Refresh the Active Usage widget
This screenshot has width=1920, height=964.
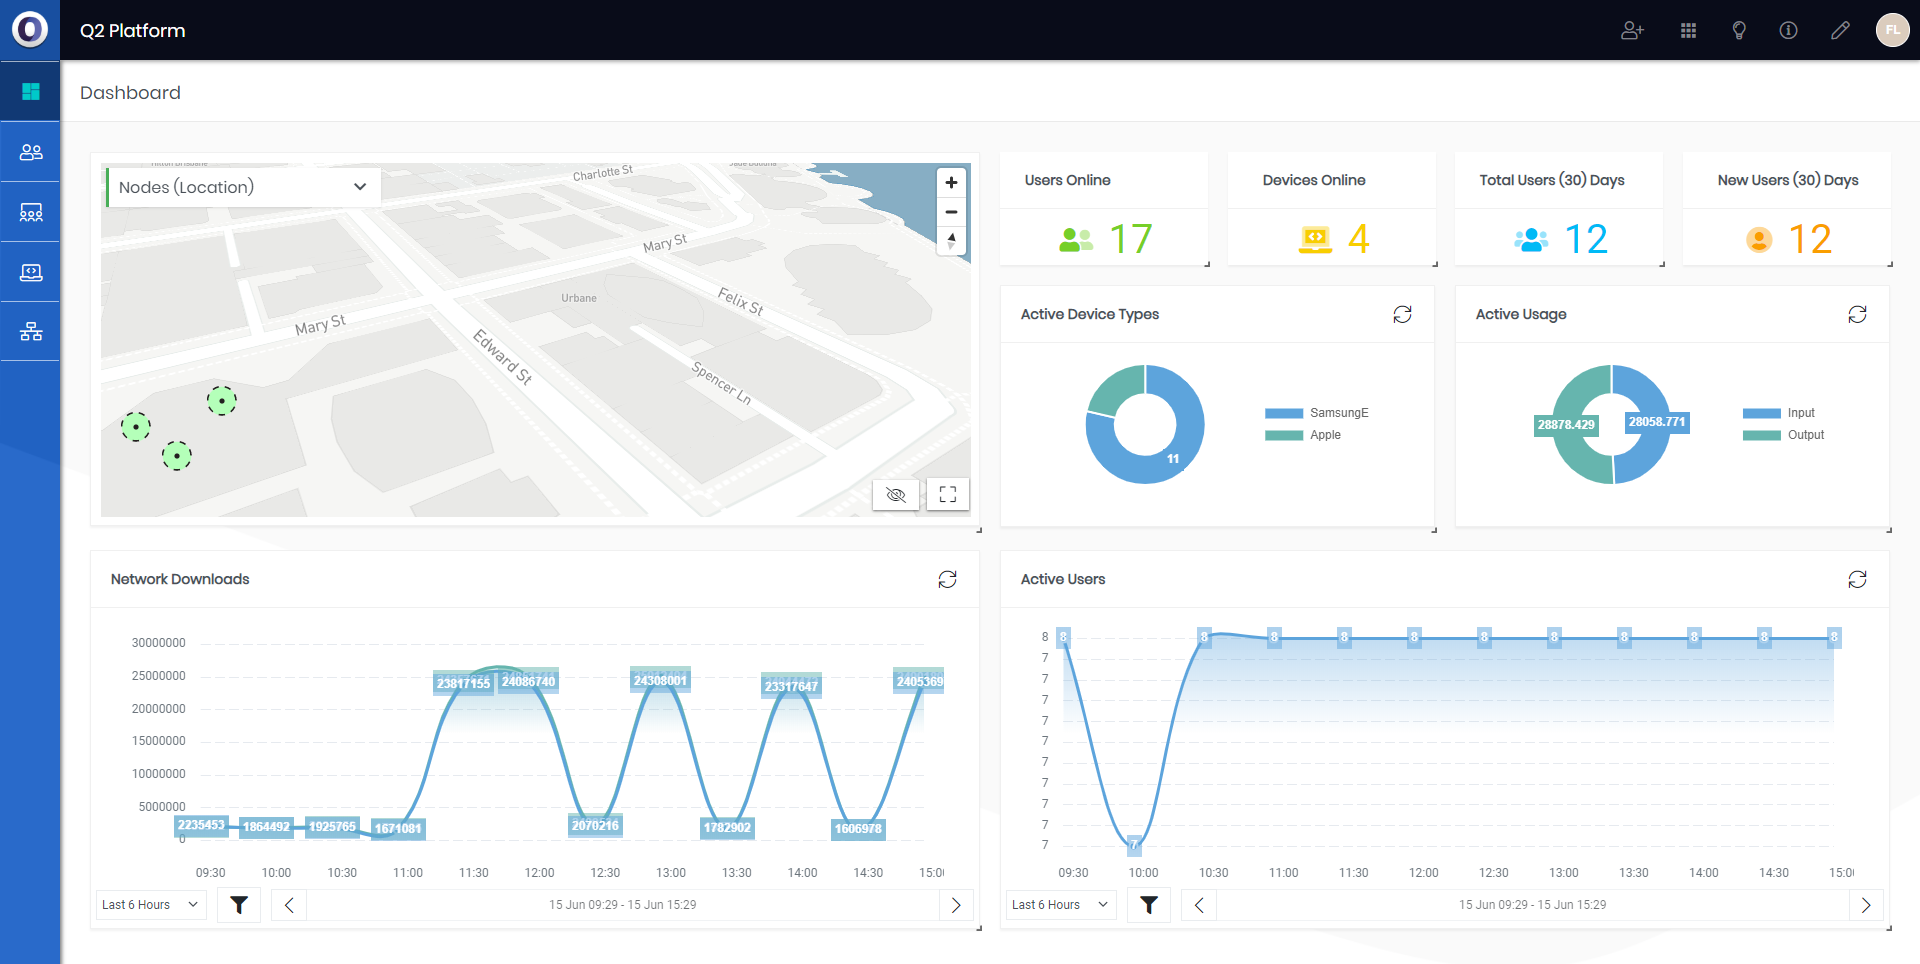(1857, 314)
